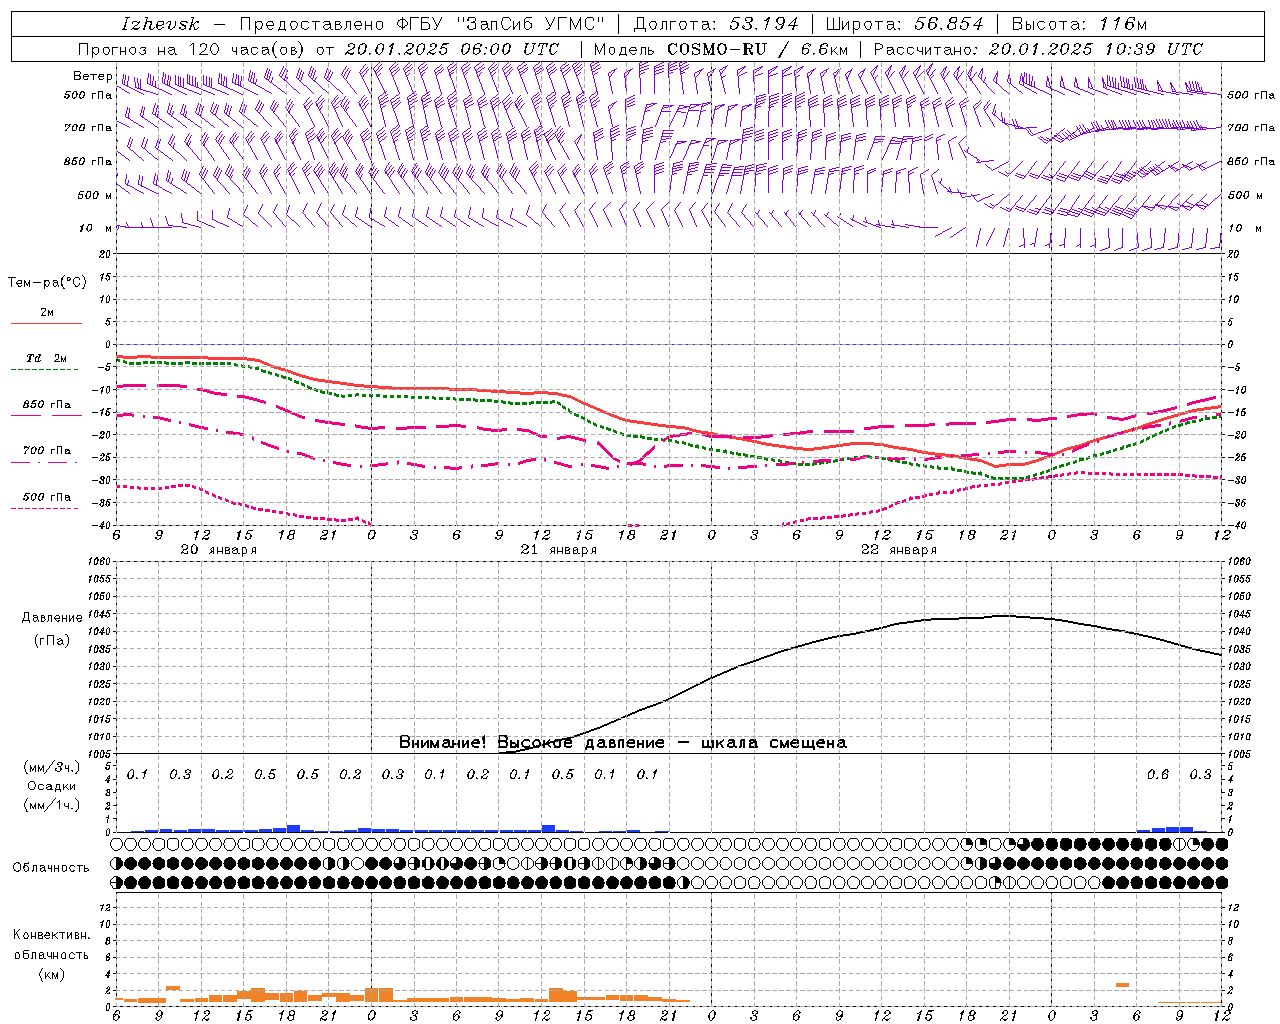The image size is (1280, 1024).
Task: Click the station name "Izhevsk" in the header
Action: (160, 24)
